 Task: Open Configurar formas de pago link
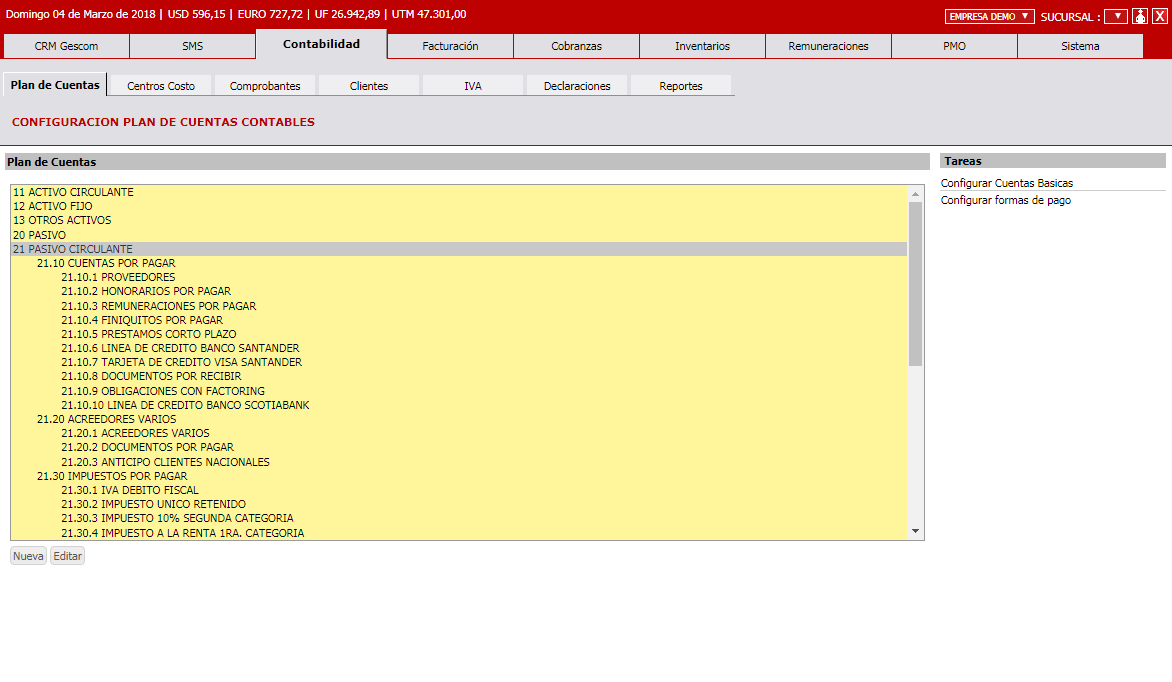pyautogui.click(x=1006, y=200)
